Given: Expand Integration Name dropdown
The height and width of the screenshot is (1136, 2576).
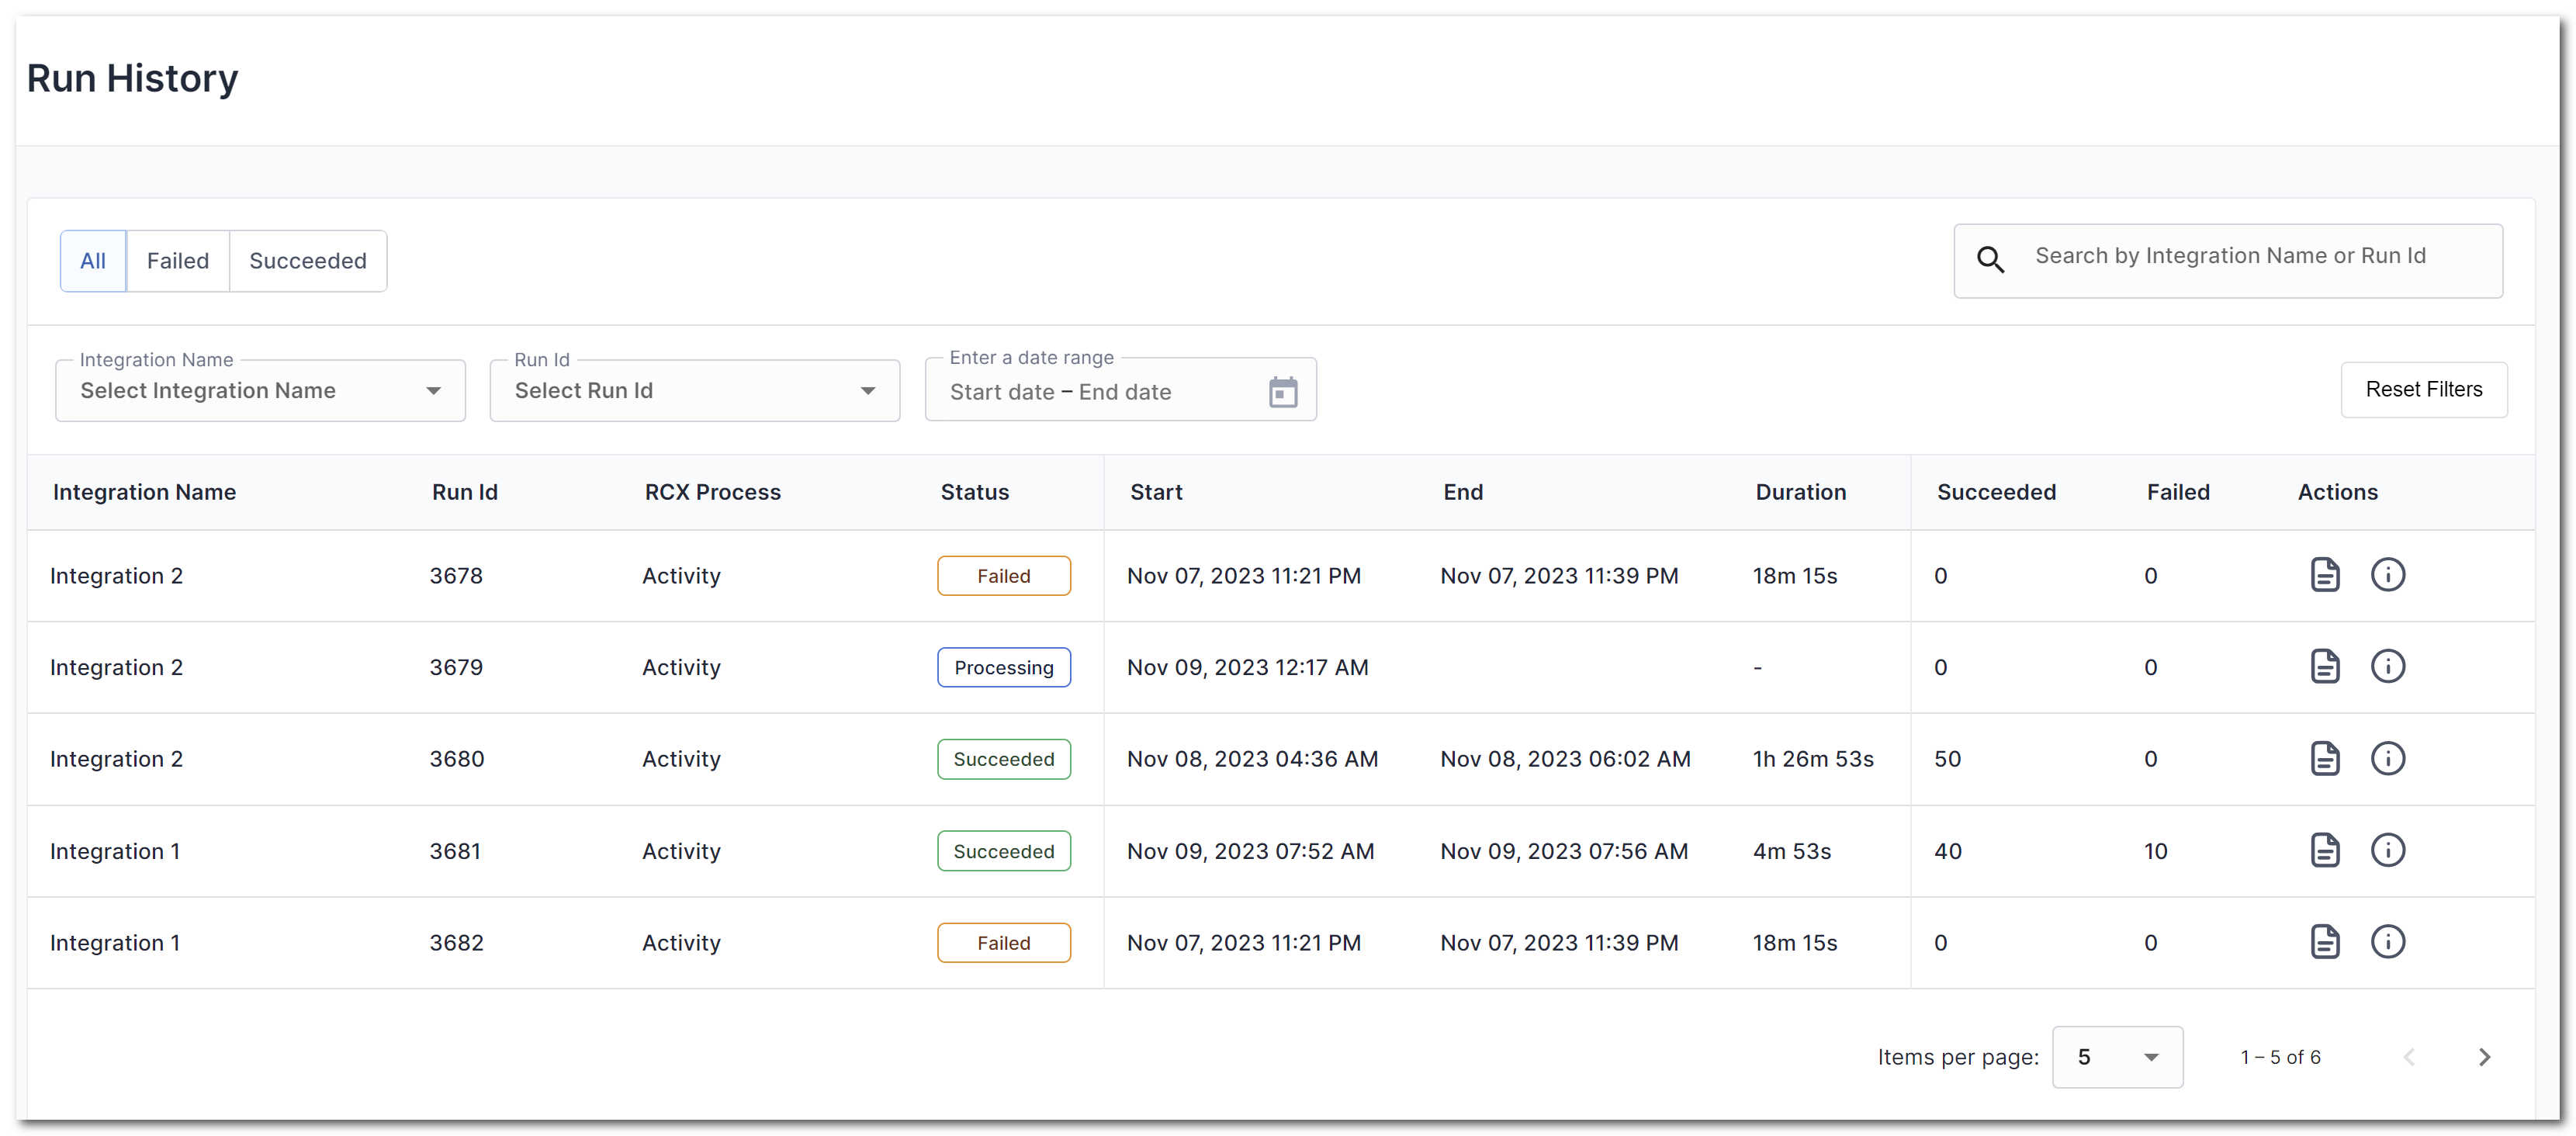Looking at the screenshot, I should click(260, 391).
